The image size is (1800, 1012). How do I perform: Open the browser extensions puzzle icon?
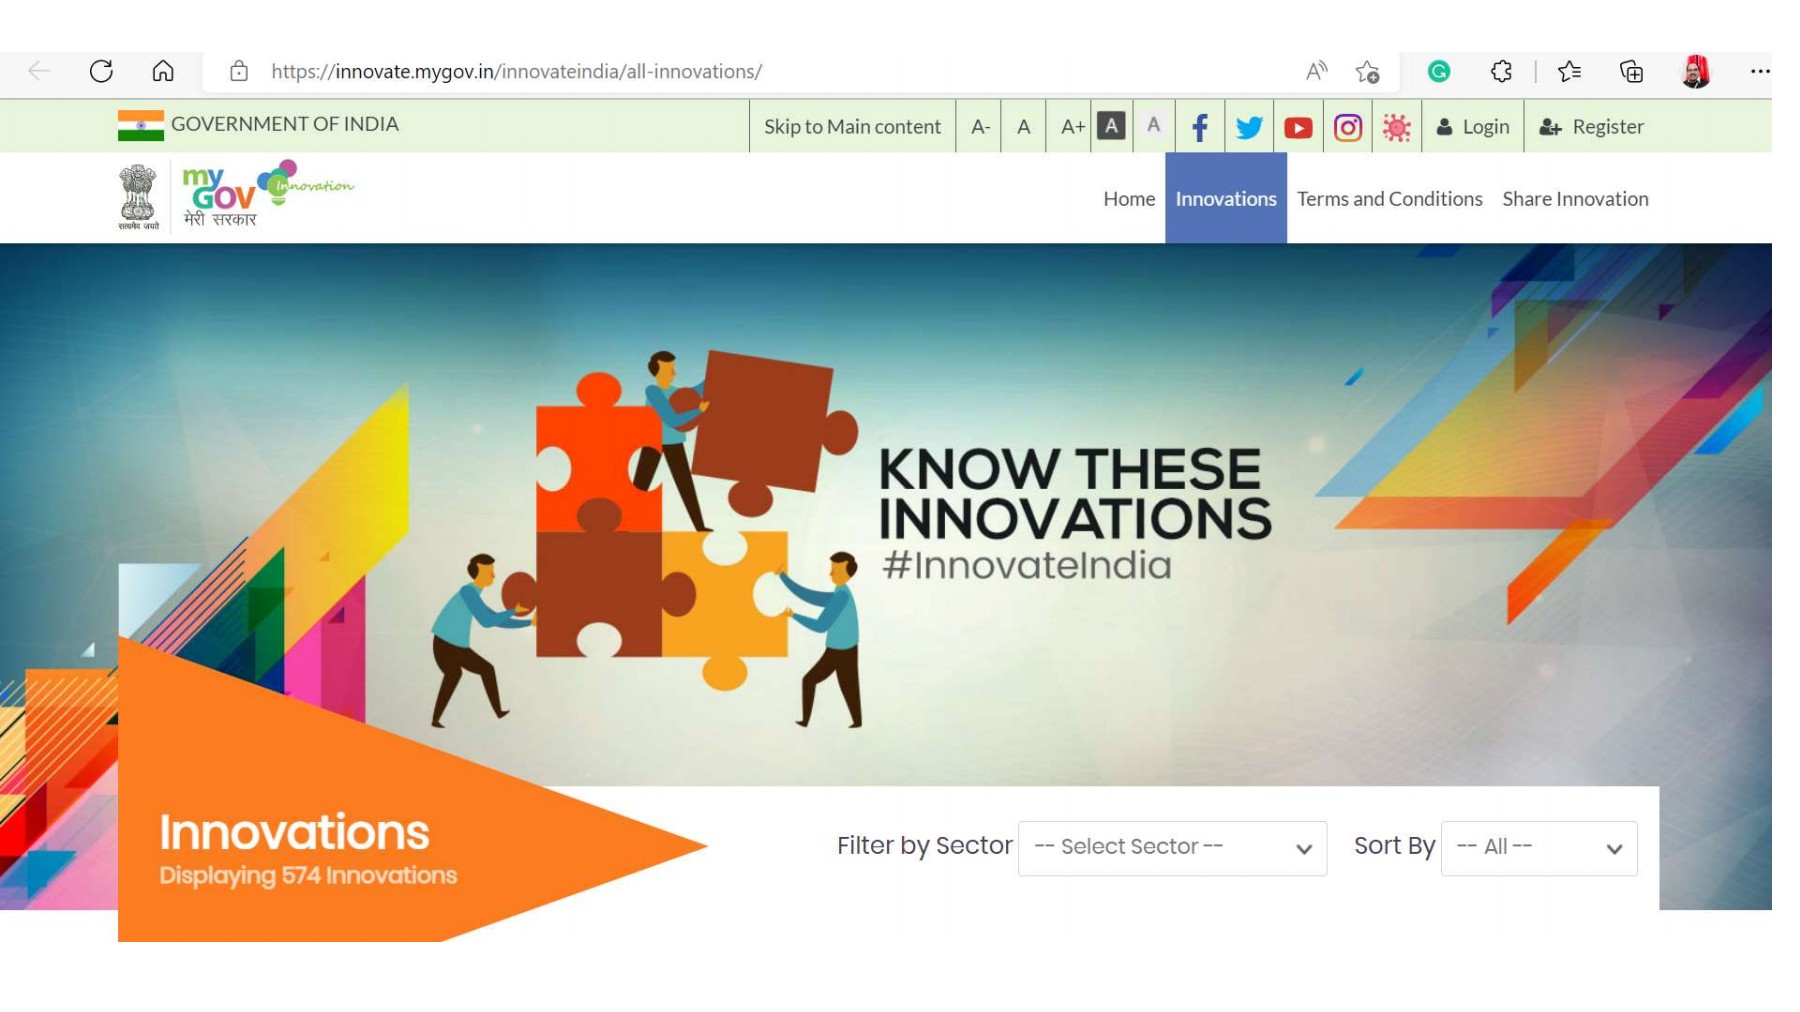pyautogui.click(x=1501, y=71)
